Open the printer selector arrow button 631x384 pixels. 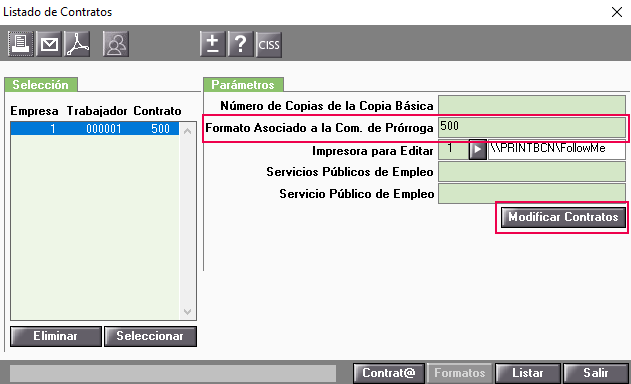(x=478, y=149)
